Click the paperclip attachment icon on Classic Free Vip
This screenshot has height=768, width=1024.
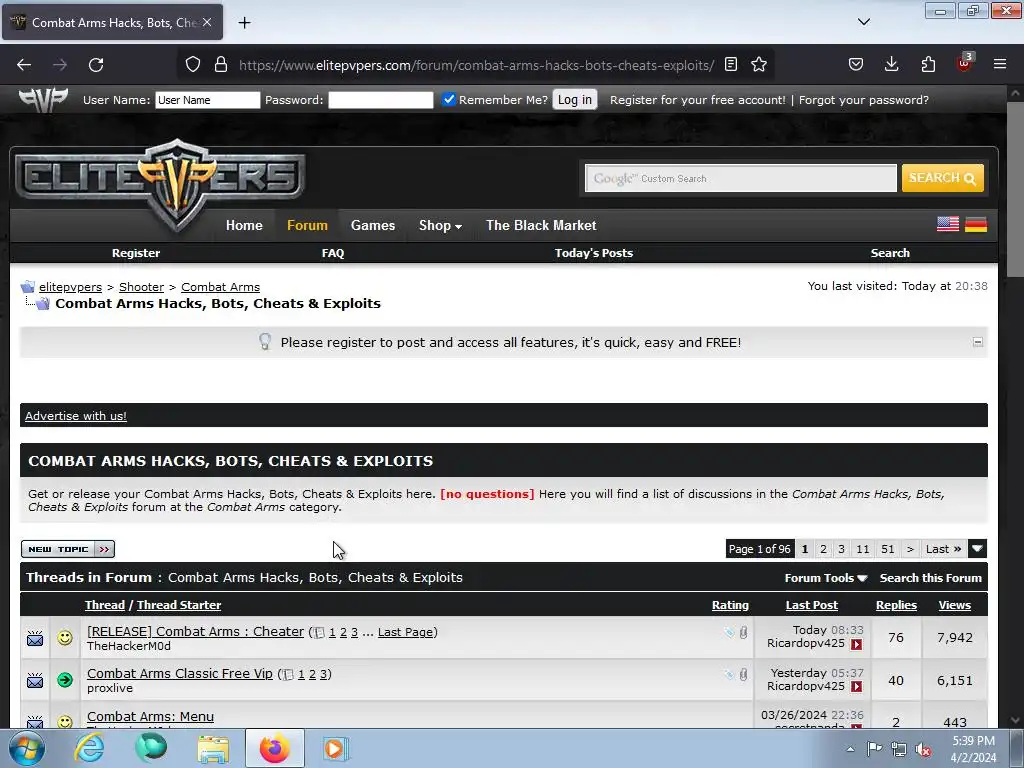tap(743, 675)
